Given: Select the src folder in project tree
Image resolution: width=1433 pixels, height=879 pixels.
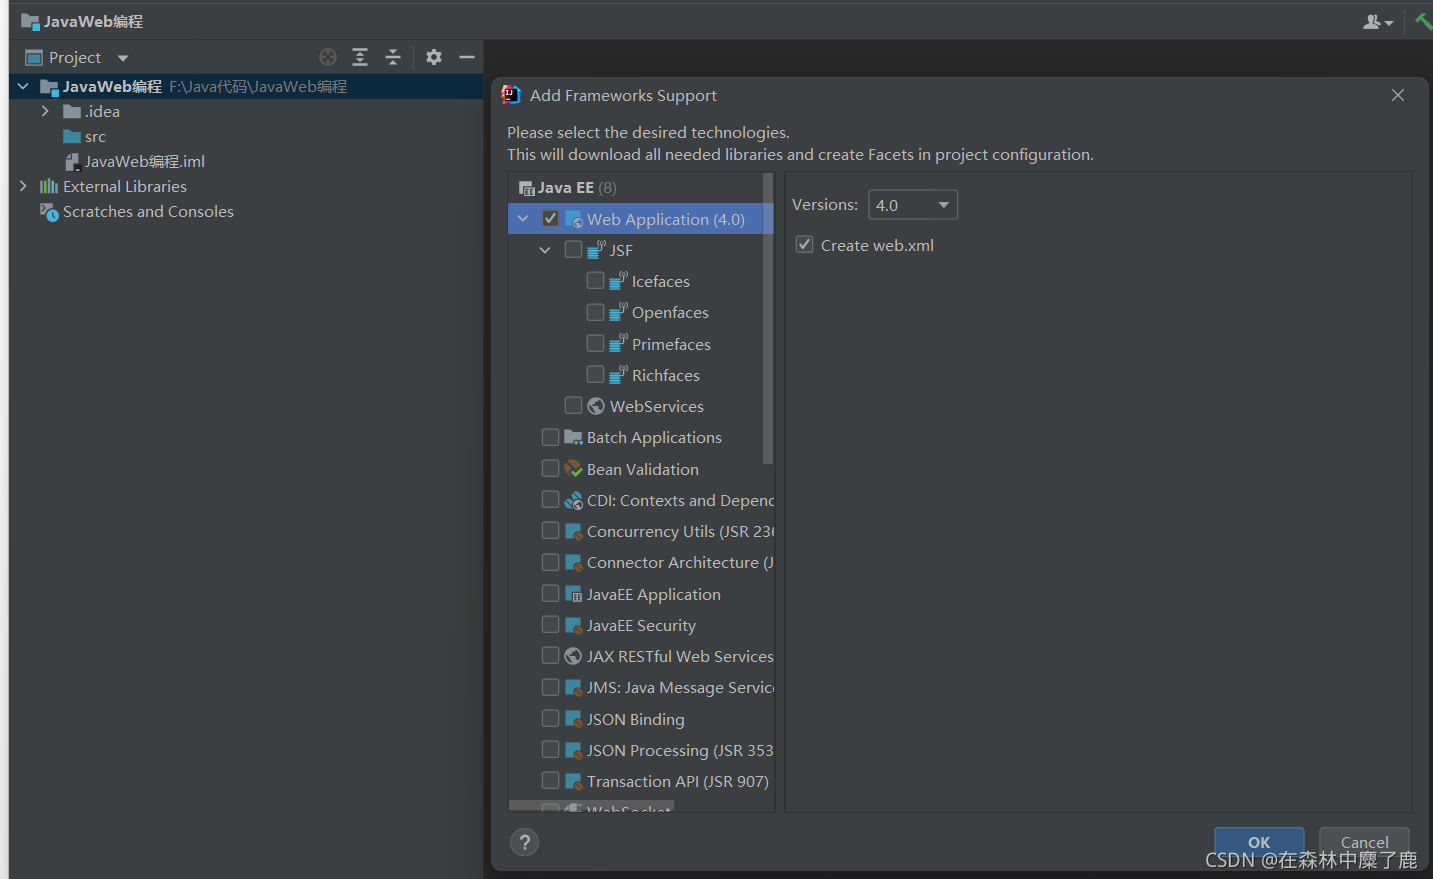Looking at the screenshot, I should click(x=246, y=136).
